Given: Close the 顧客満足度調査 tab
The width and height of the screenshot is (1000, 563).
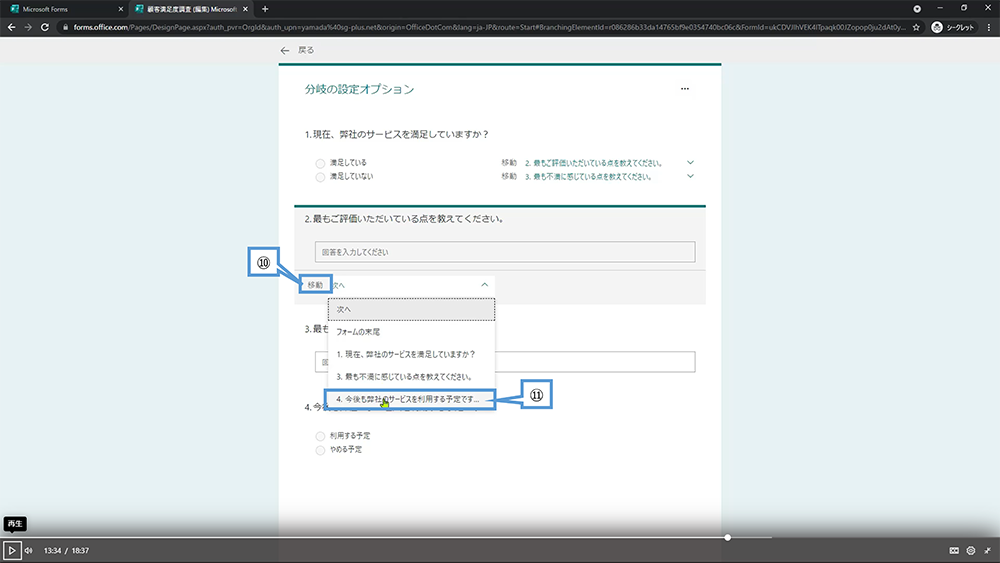Looking at the screenshot, I should click(x=246, y=9).
